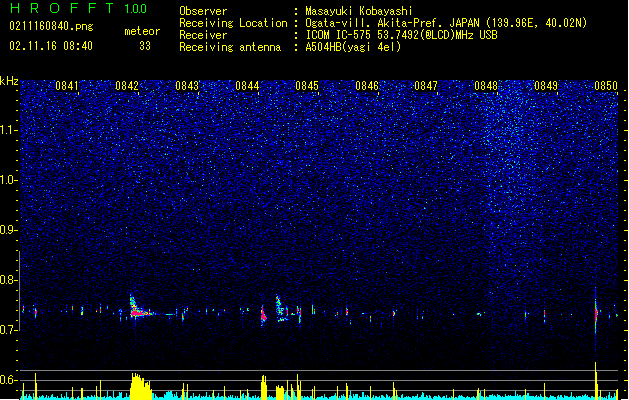Image resolution: width=629 pixels, height=400 pixels.
Task: Click the tallest yellow power spike near 0850
Action: tap(596, 381)
